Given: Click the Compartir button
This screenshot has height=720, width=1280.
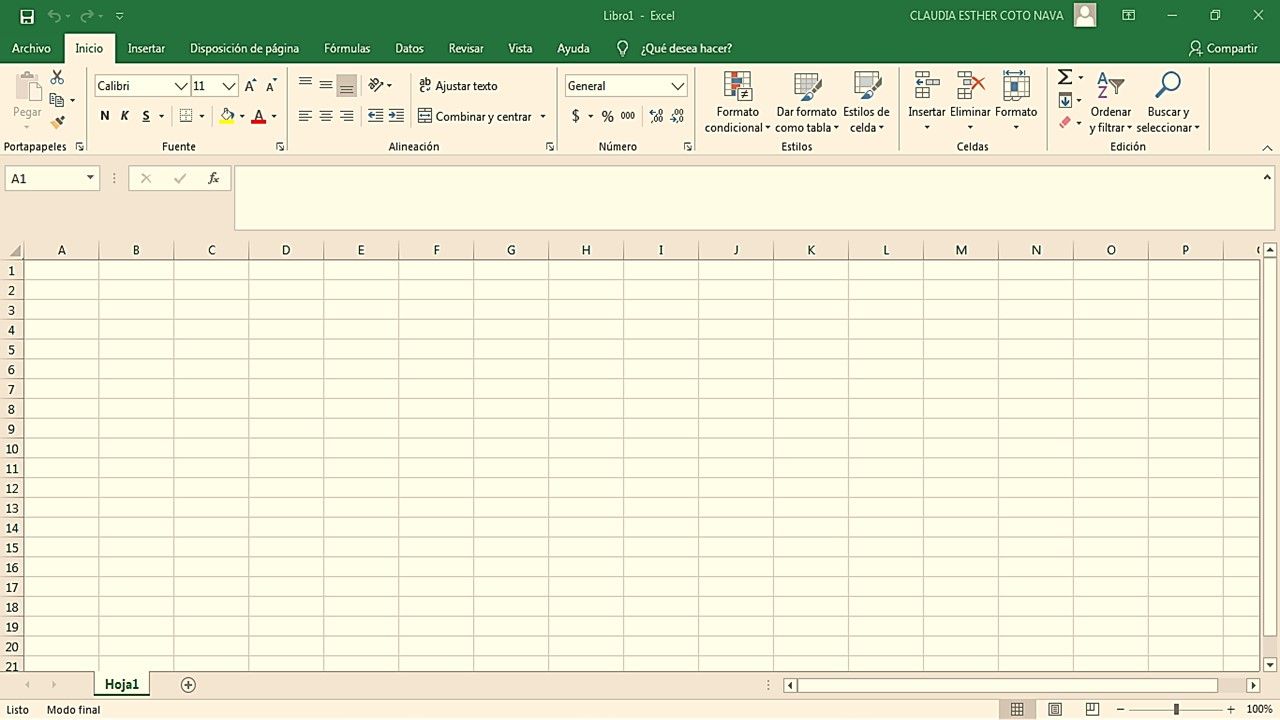Looking at the screenshot, I should (x=1223, y=48).
